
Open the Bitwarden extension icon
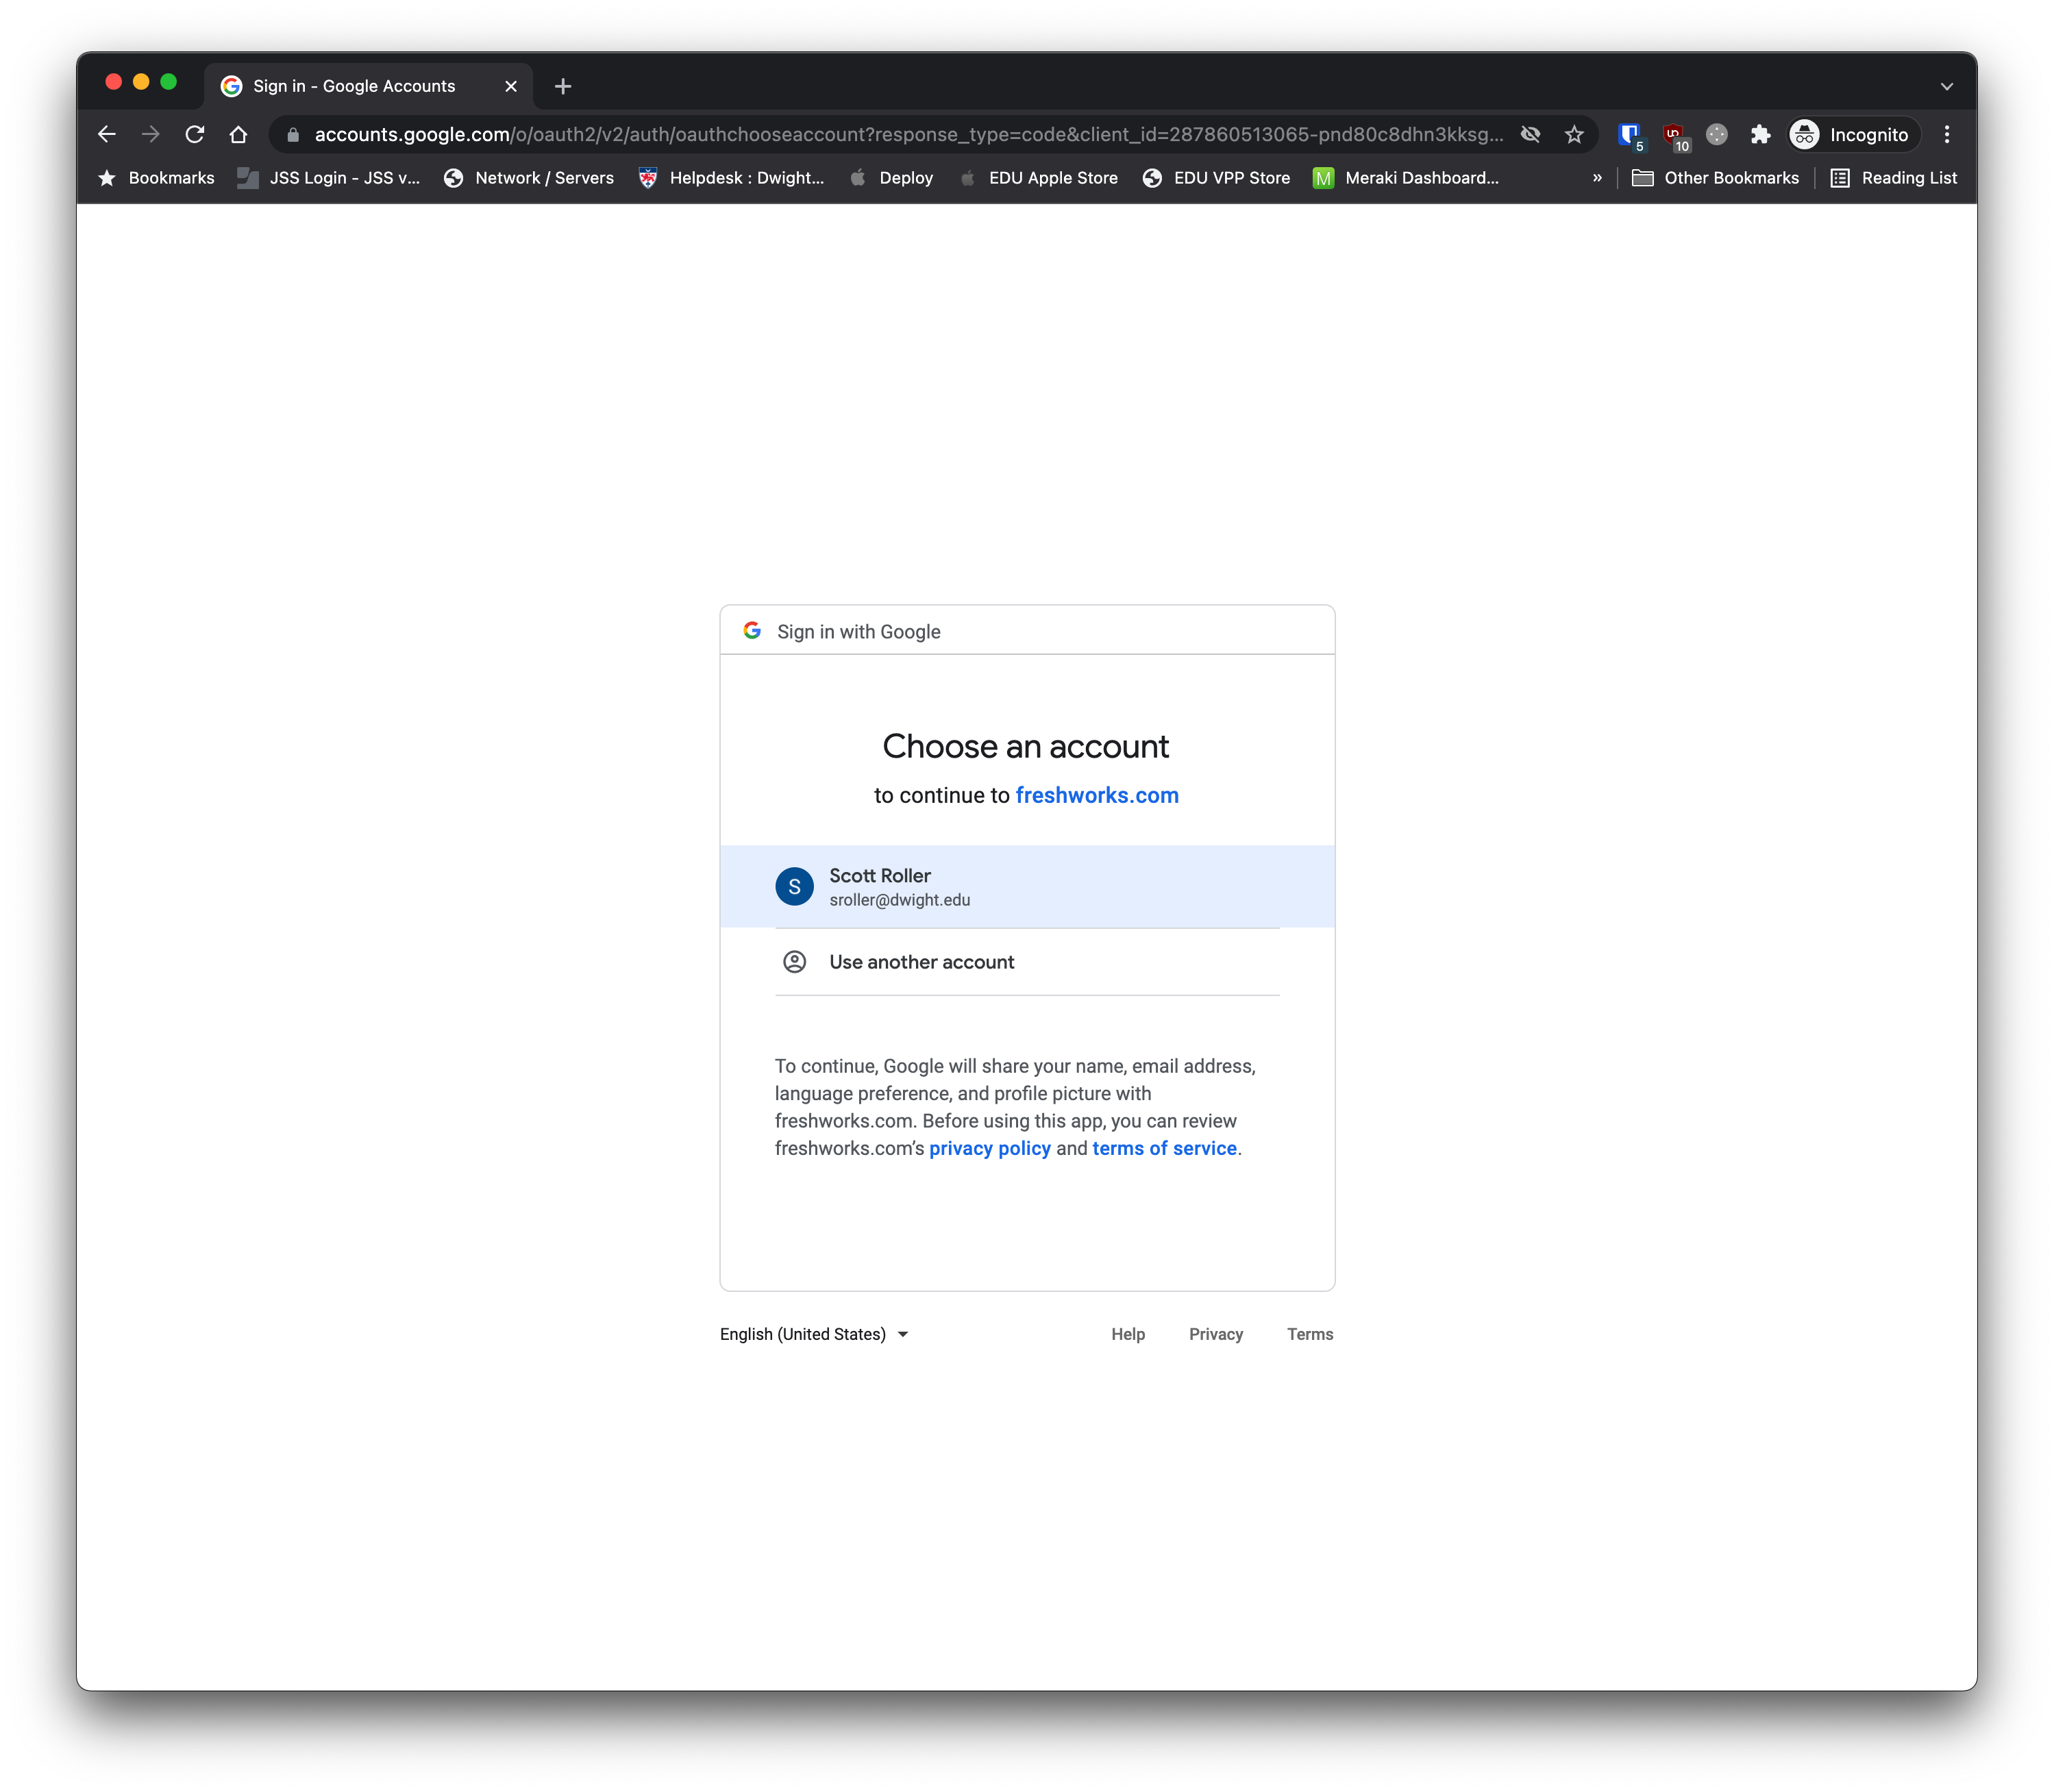1629,134
